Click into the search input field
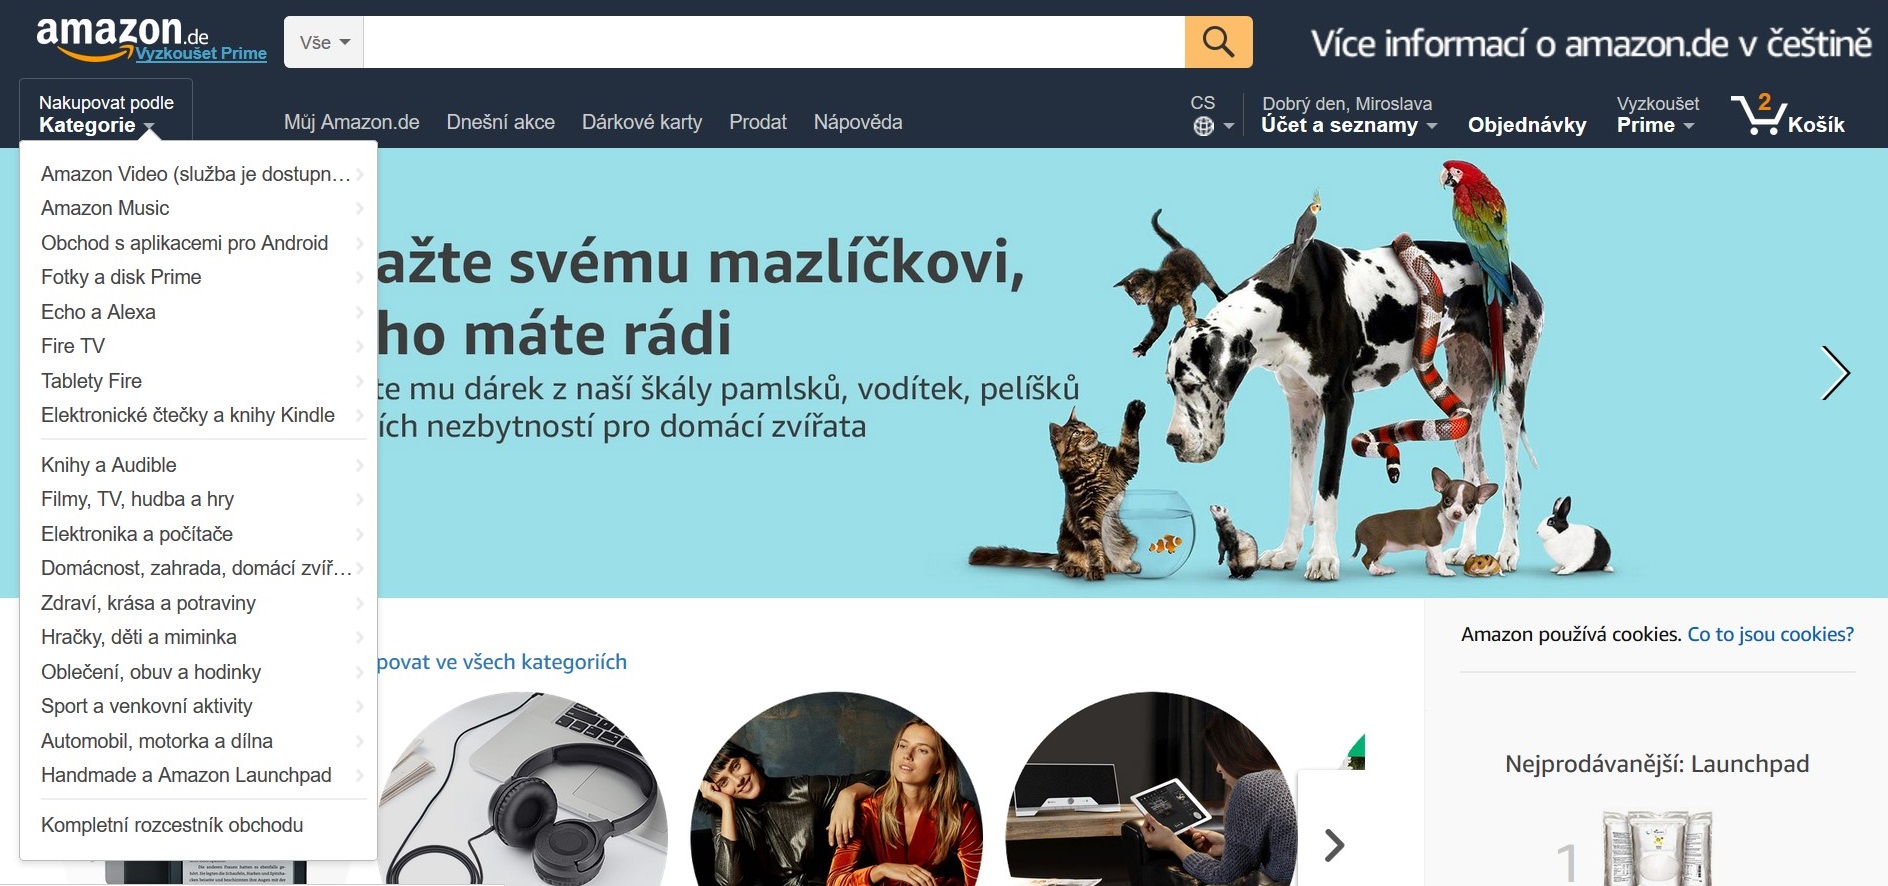The width and height of the screenshot is (1888, 886). coord(774,42)
